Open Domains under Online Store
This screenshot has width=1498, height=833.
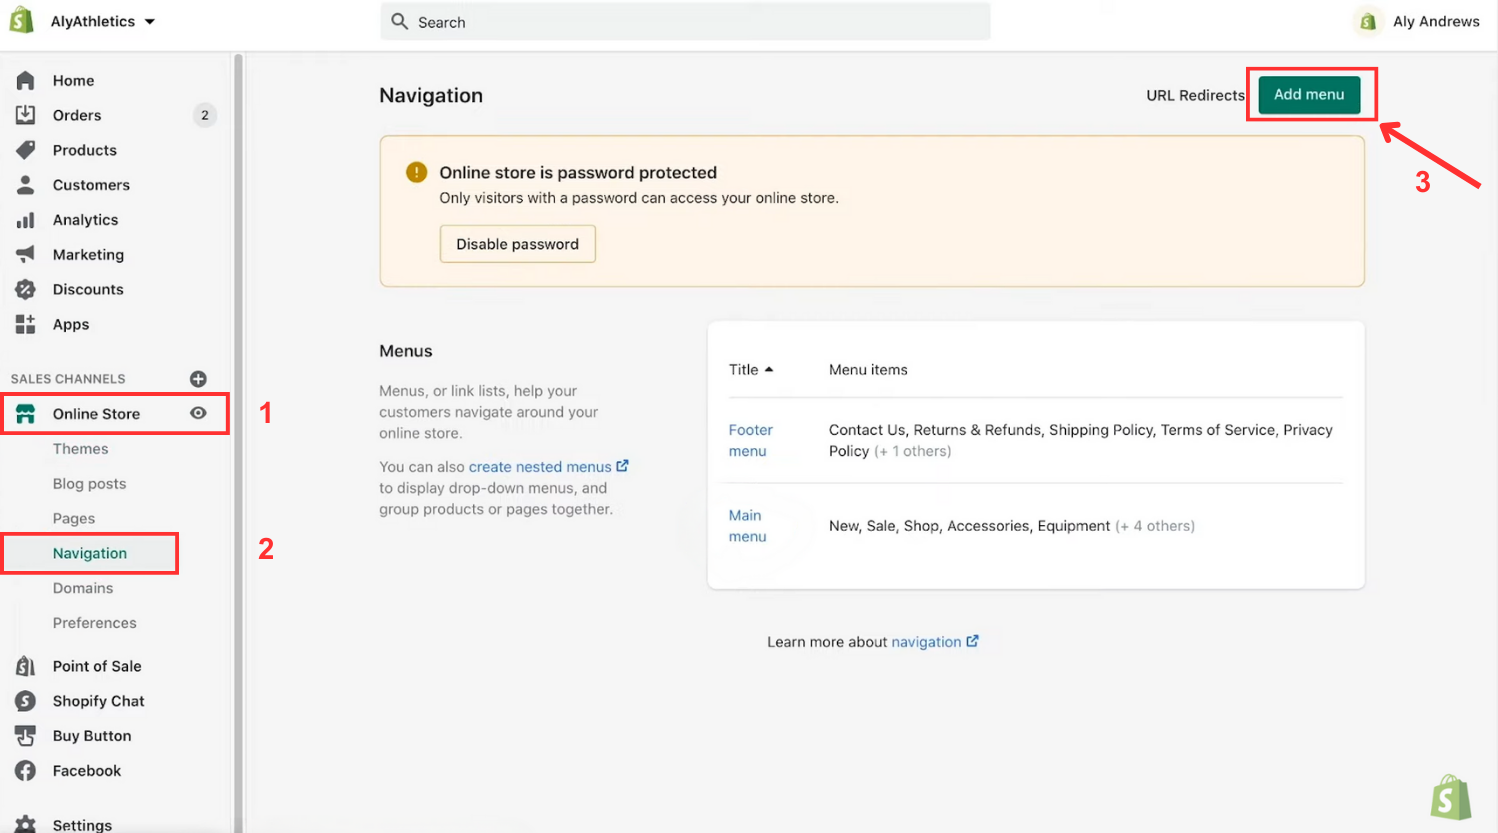[x=83, y=588]
